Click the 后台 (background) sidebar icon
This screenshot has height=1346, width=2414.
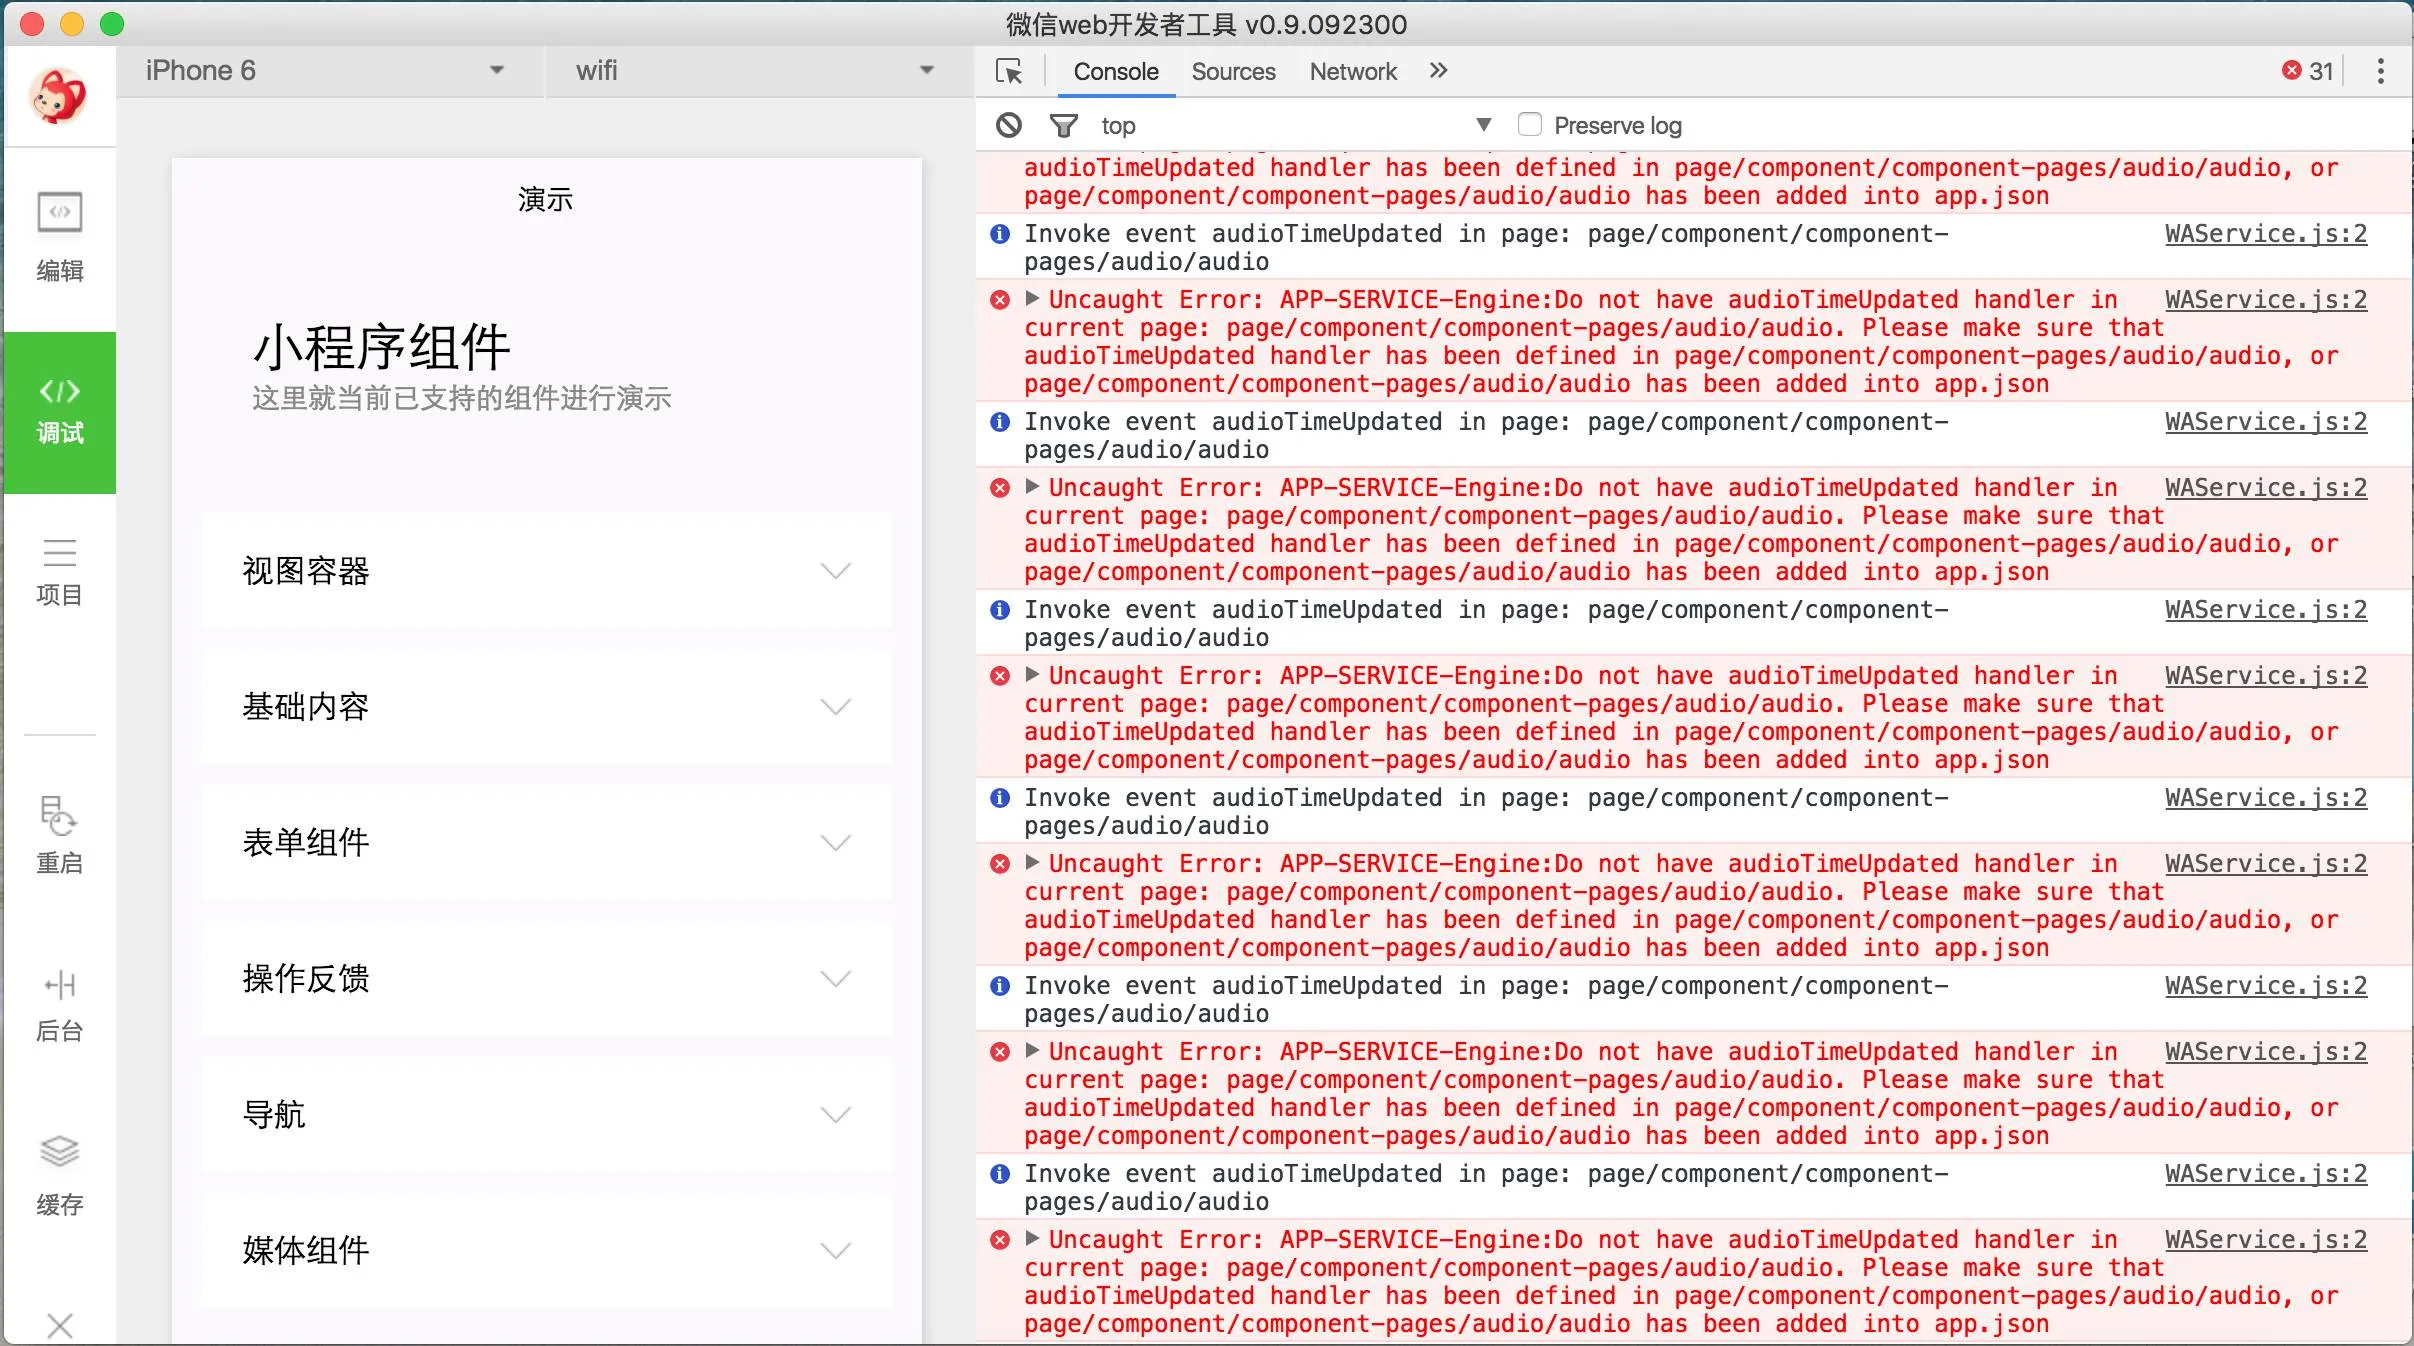(59, 1006)
